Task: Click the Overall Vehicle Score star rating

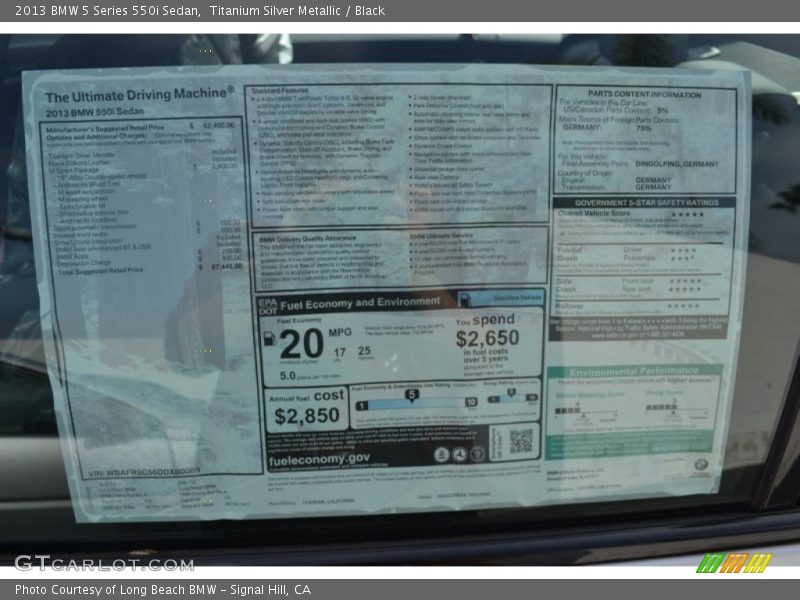Action: click(689, 214)
